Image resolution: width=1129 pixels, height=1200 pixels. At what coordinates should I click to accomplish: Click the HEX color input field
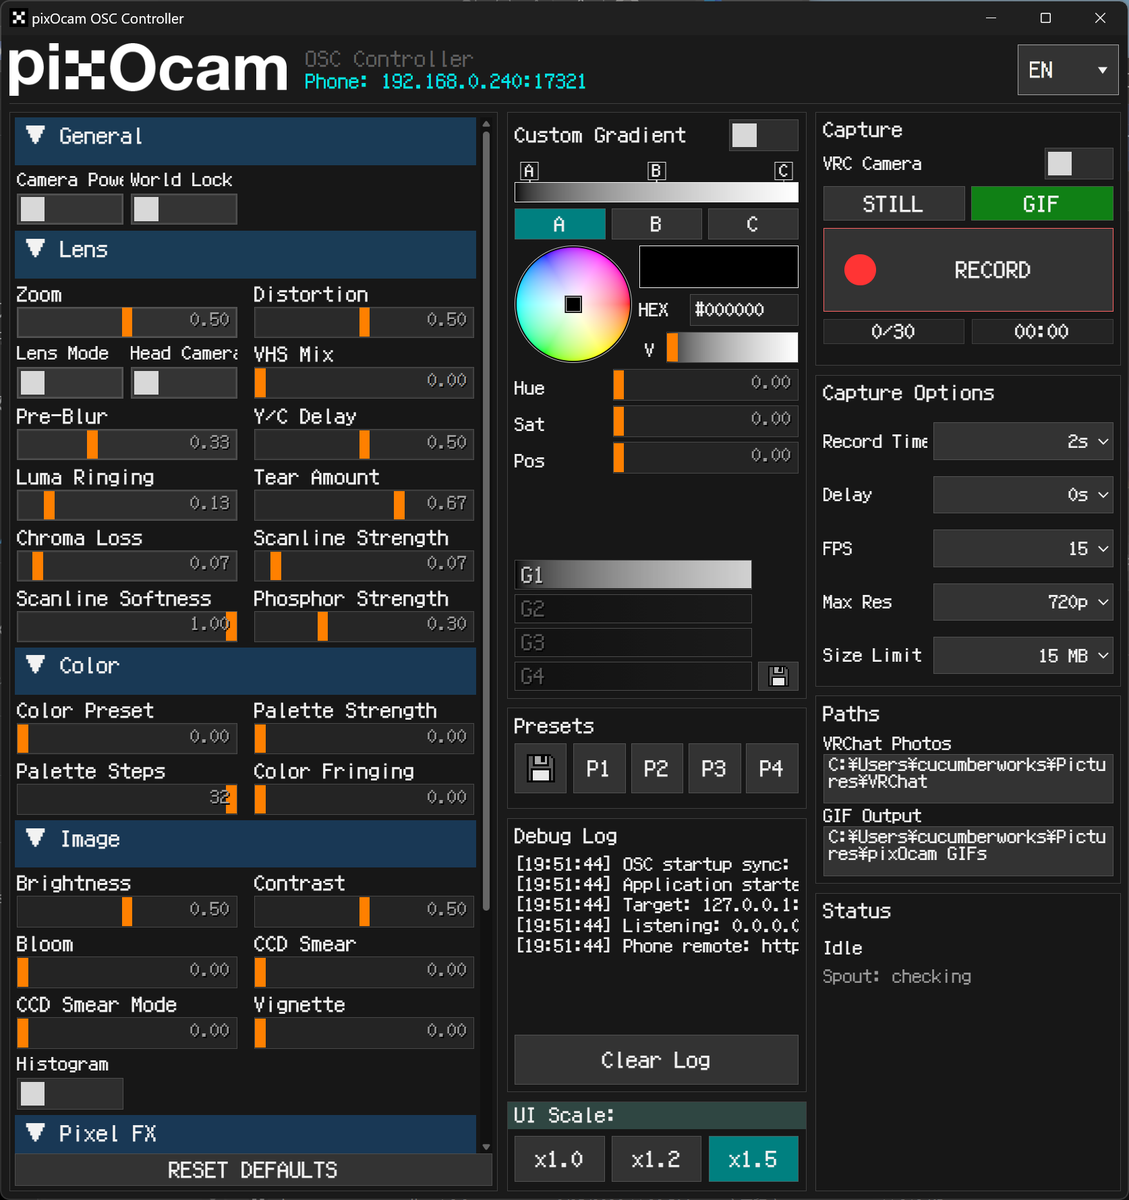[745, 310]
